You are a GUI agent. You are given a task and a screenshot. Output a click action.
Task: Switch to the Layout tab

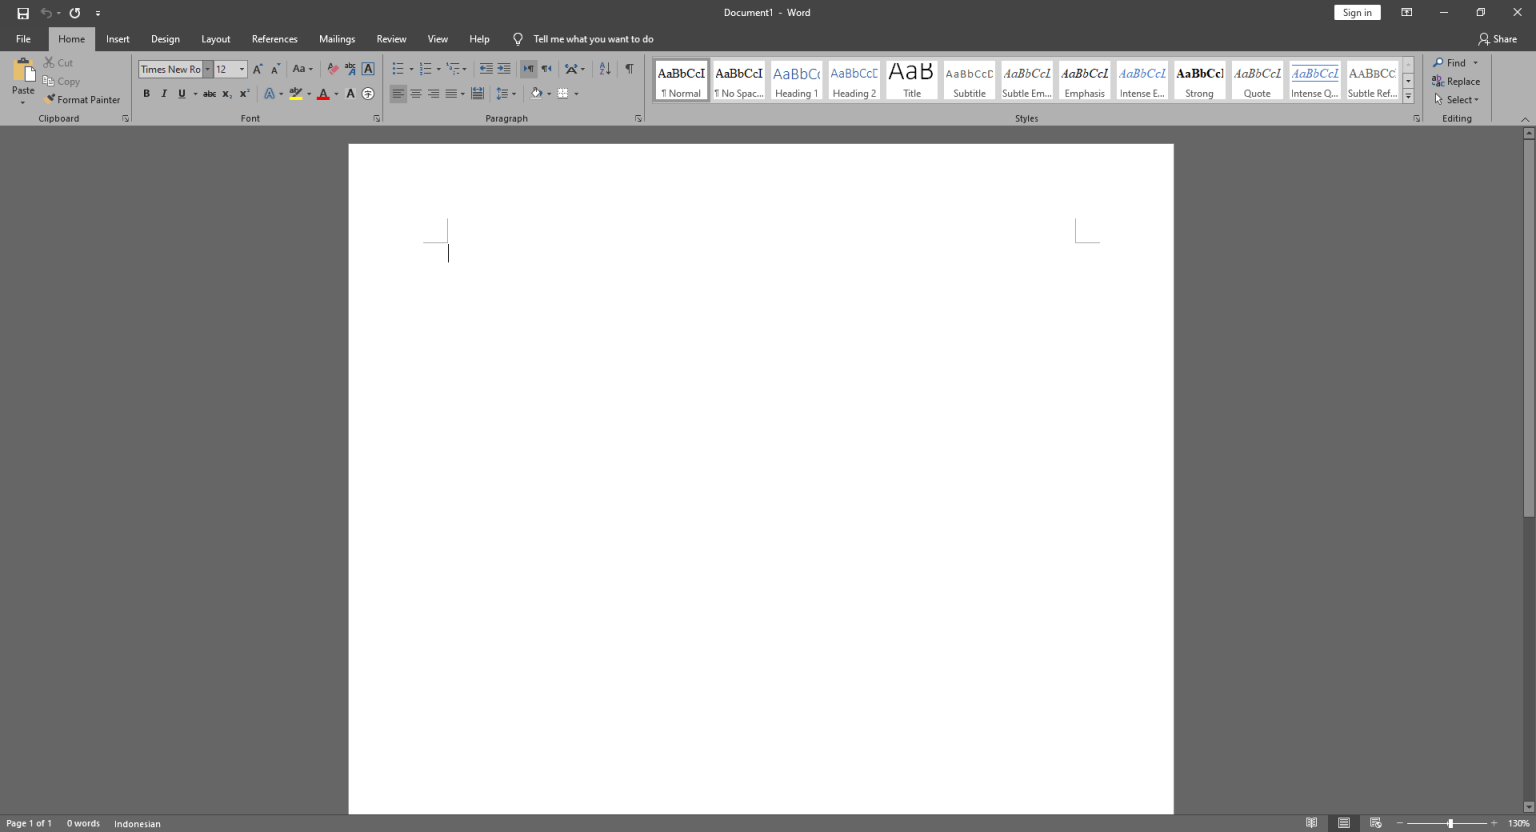click(216, 39)
